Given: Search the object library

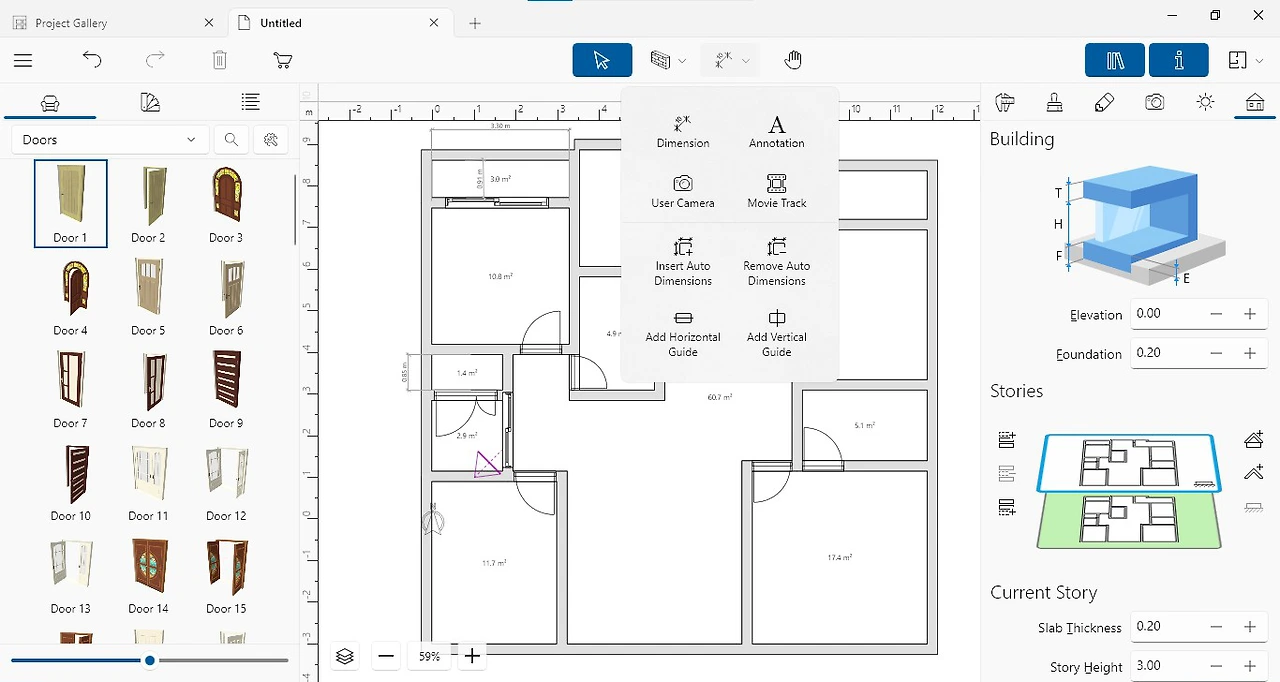Looking at the screenshot, I should (x=231, y=140).
